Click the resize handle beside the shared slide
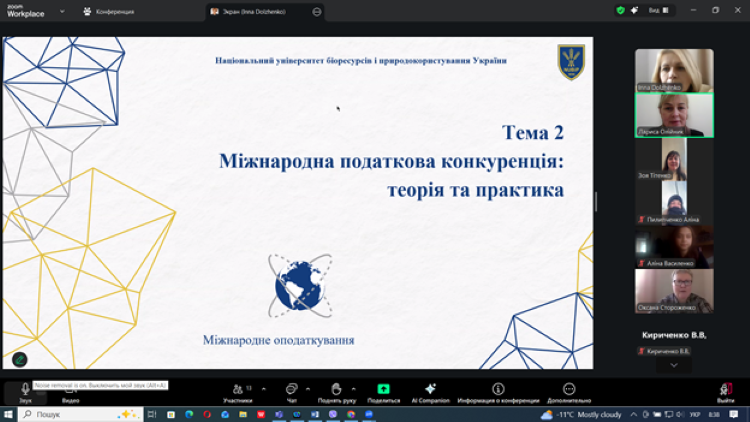 click(596, 202)
